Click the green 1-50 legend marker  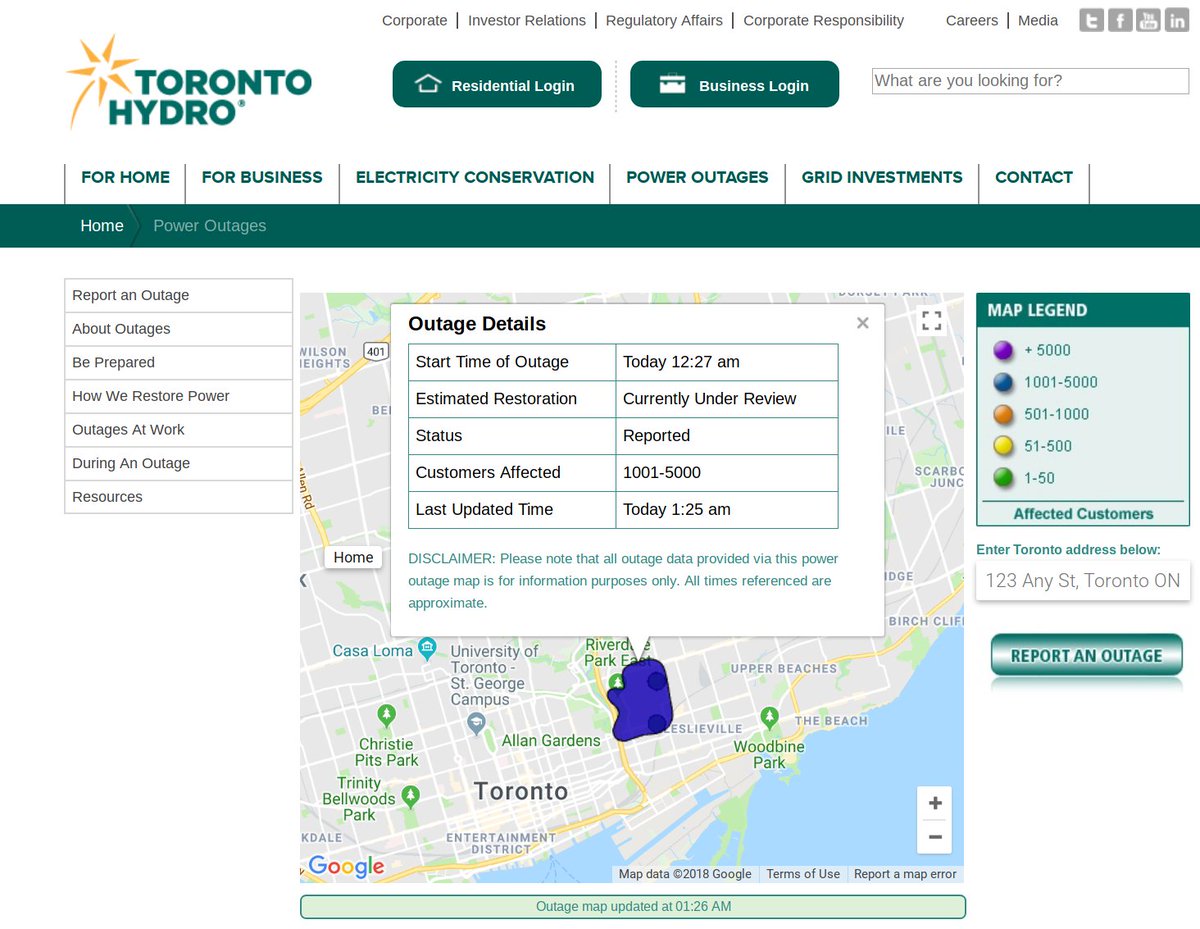pyautogui.click(x=1003, y=479)
